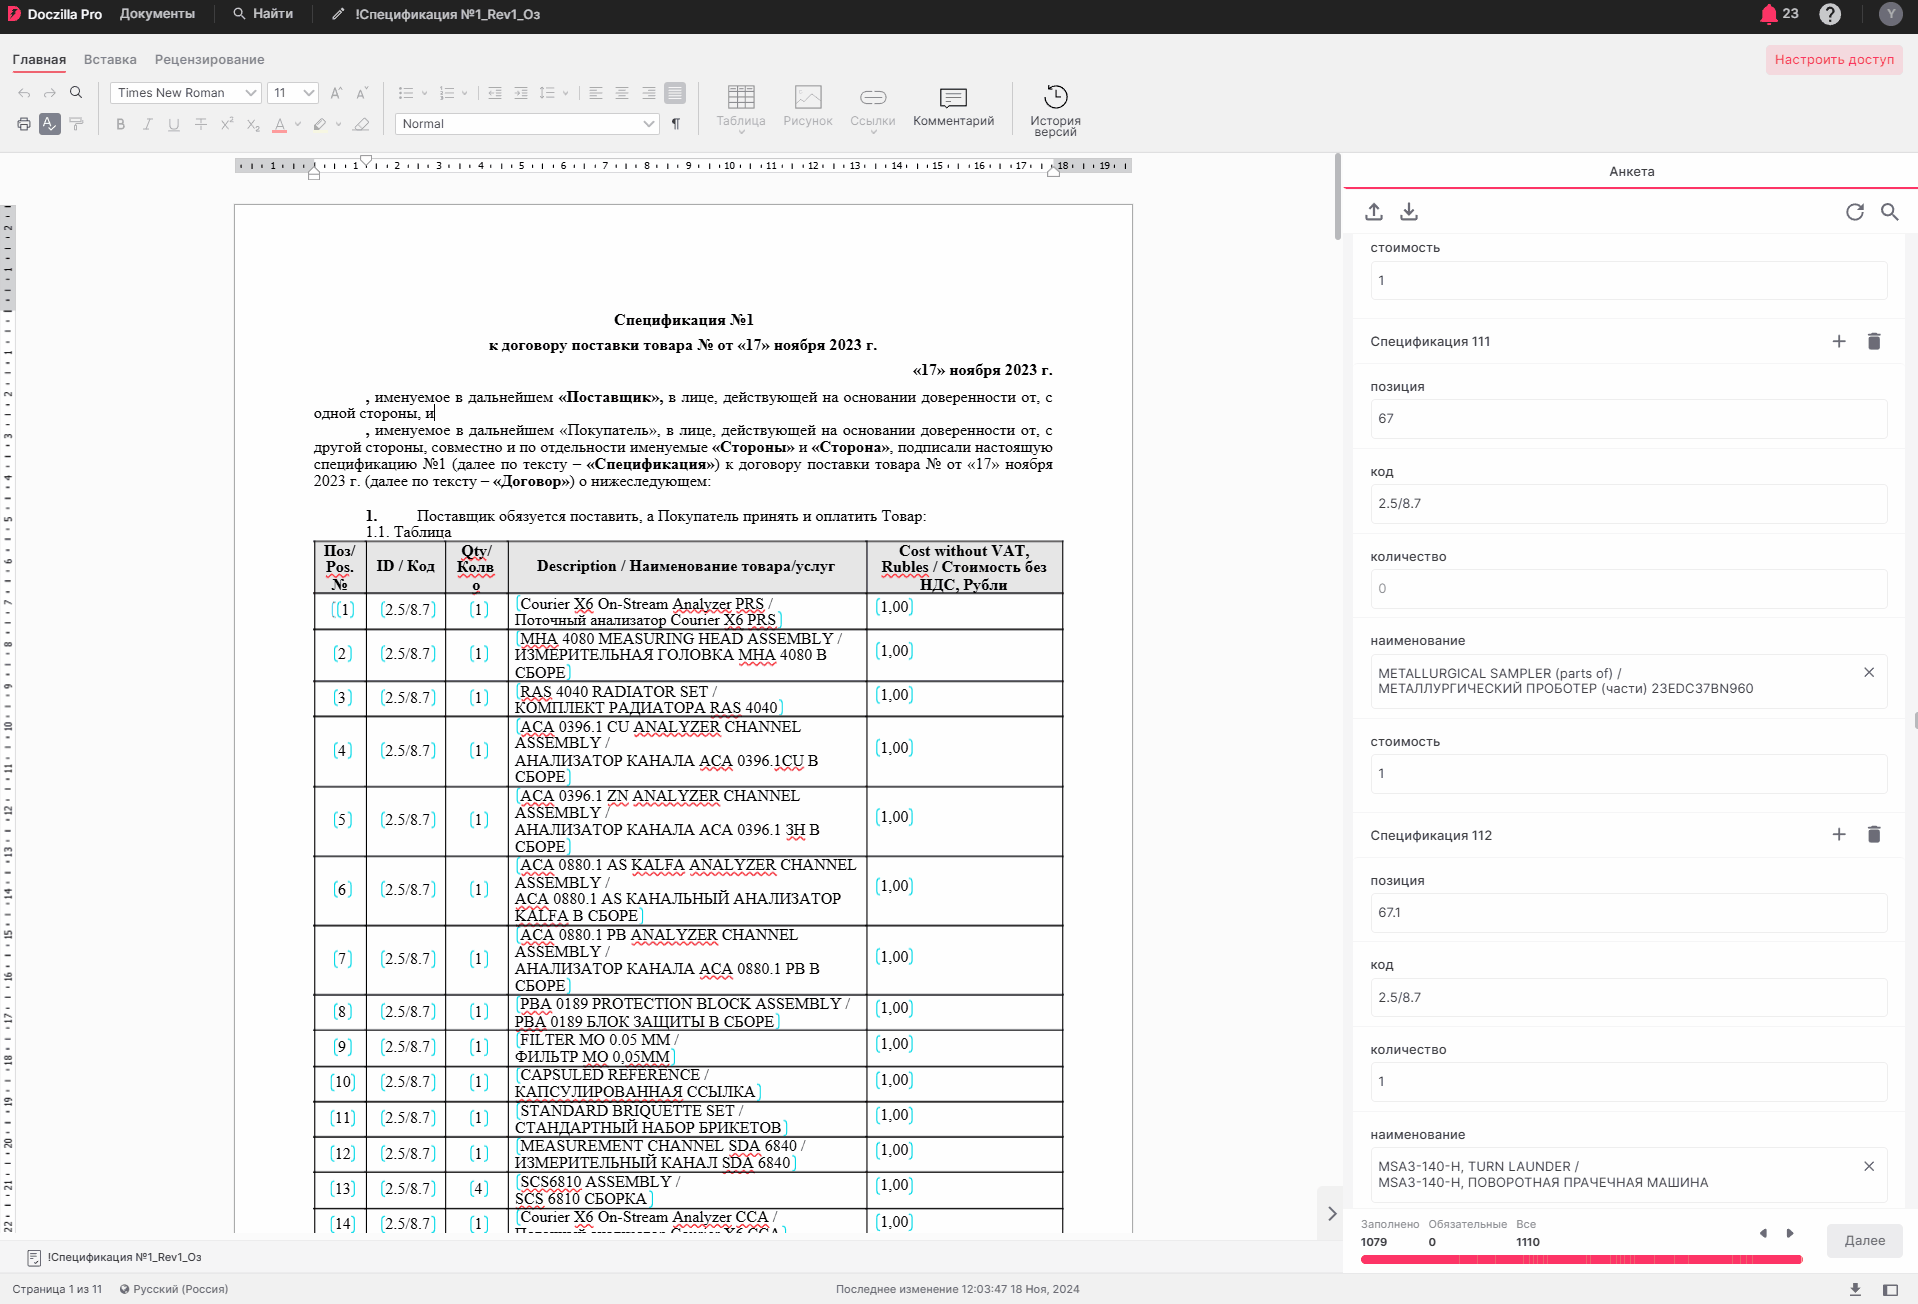
Task: Click the download icon in Анкета panel
Action: click(x=1409, y=212)
